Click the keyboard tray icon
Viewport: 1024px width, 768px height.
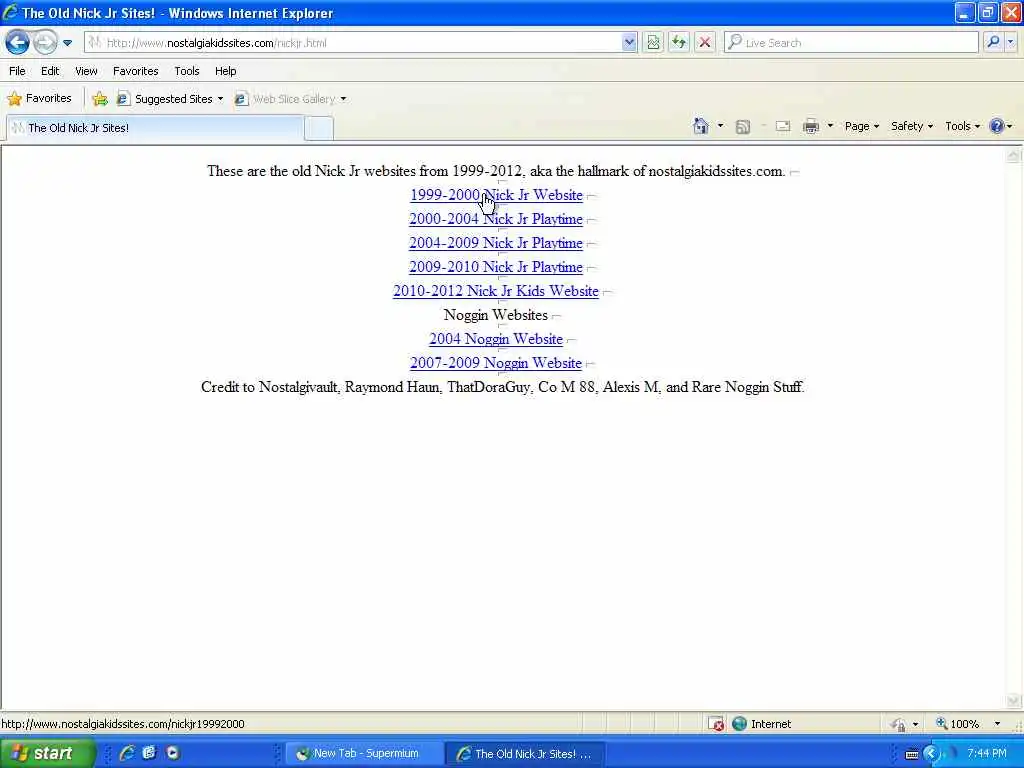coord(912,754)
